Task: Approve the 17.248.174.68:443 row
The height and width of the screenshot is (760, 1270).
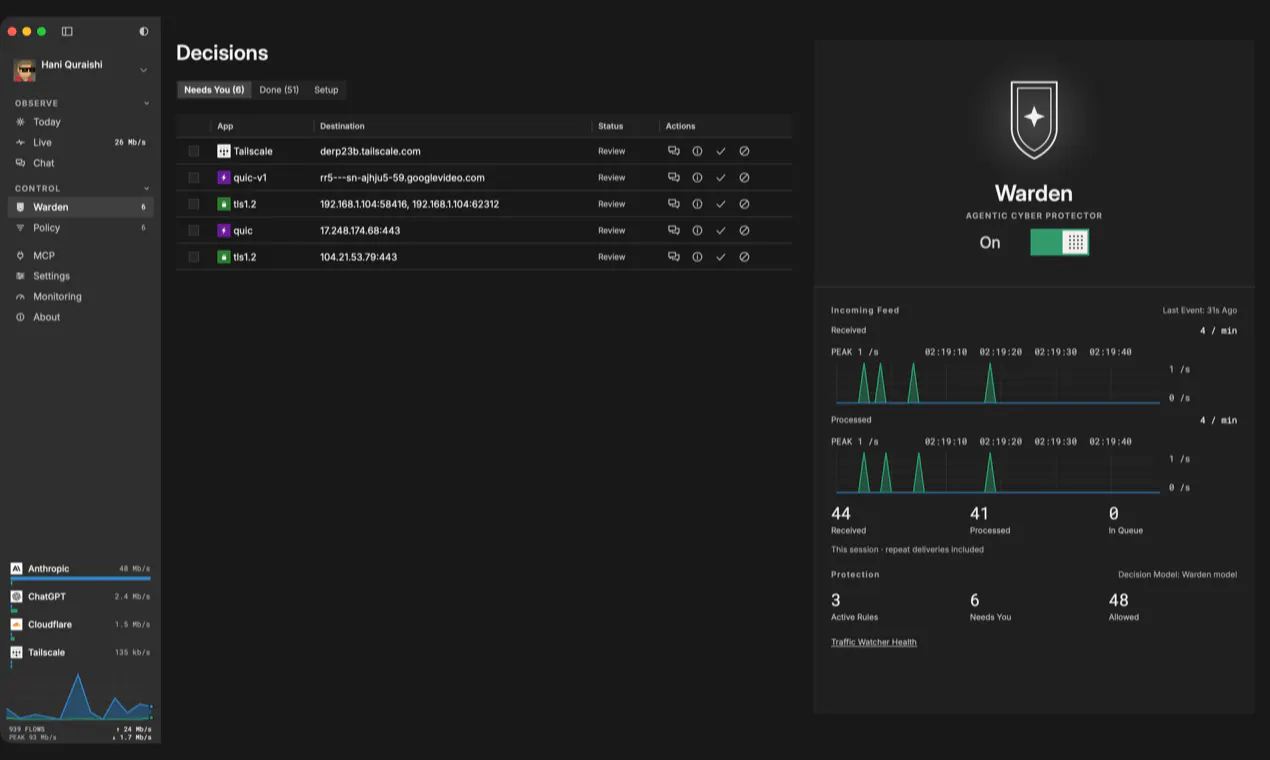Action: pos(720,230)
